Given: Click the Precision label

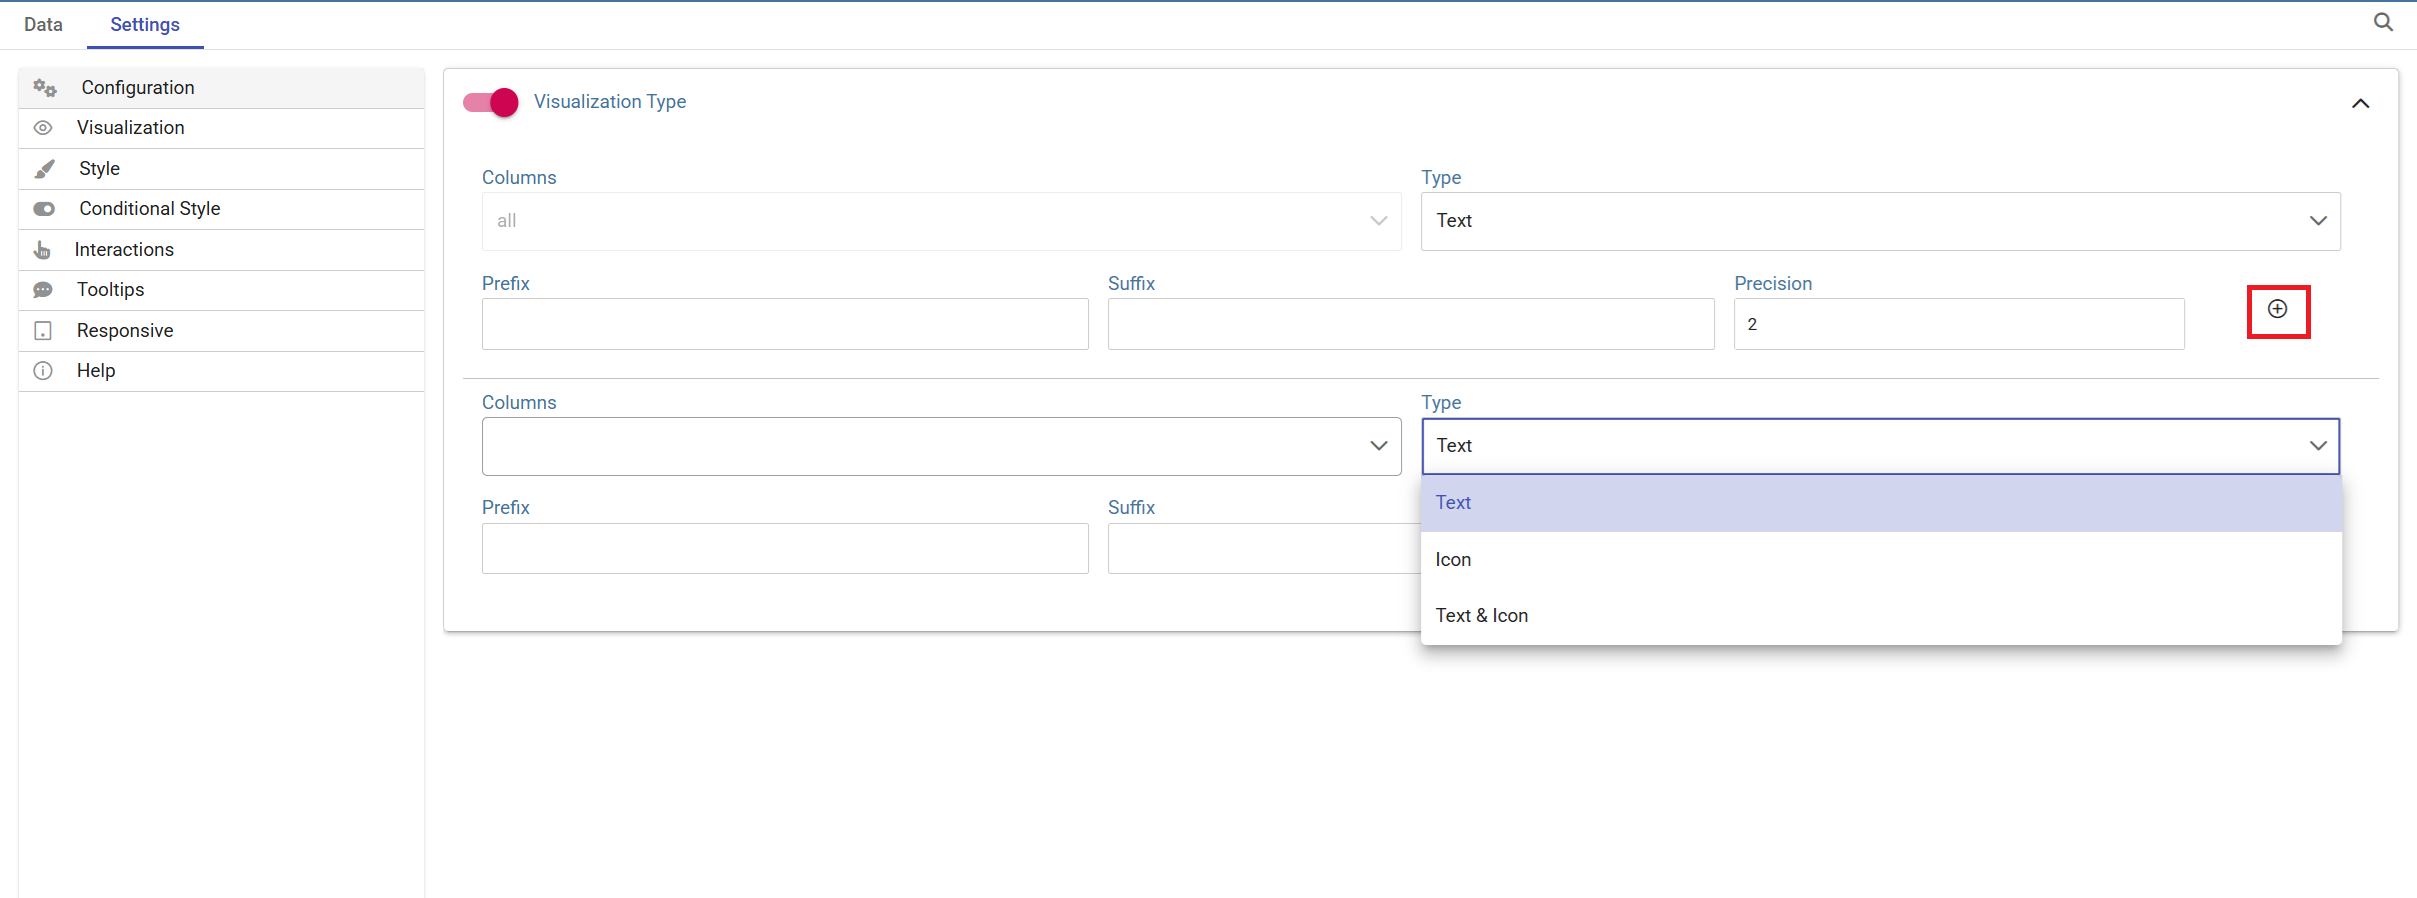Looking at the screenshot, I should [x=1773, y=284].
